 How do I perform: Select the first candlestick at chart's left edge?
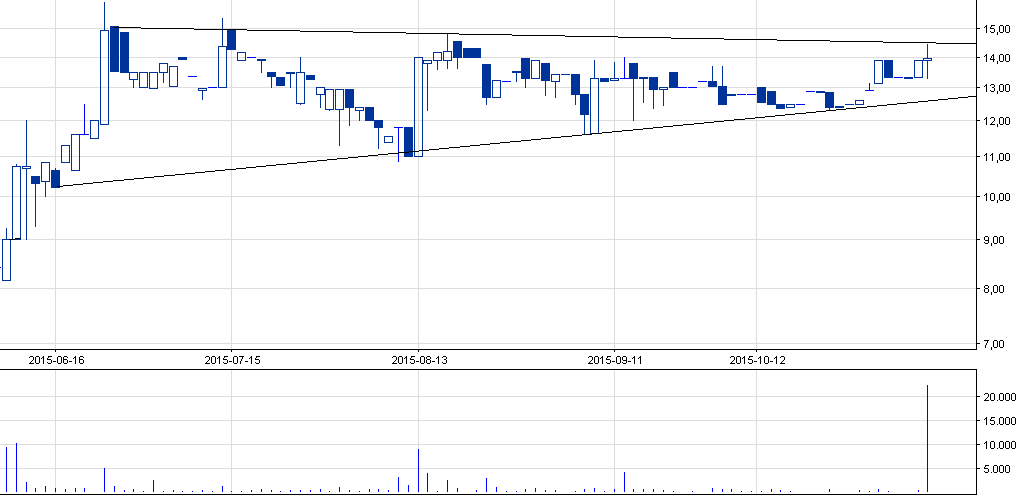(x=6, y=260)
